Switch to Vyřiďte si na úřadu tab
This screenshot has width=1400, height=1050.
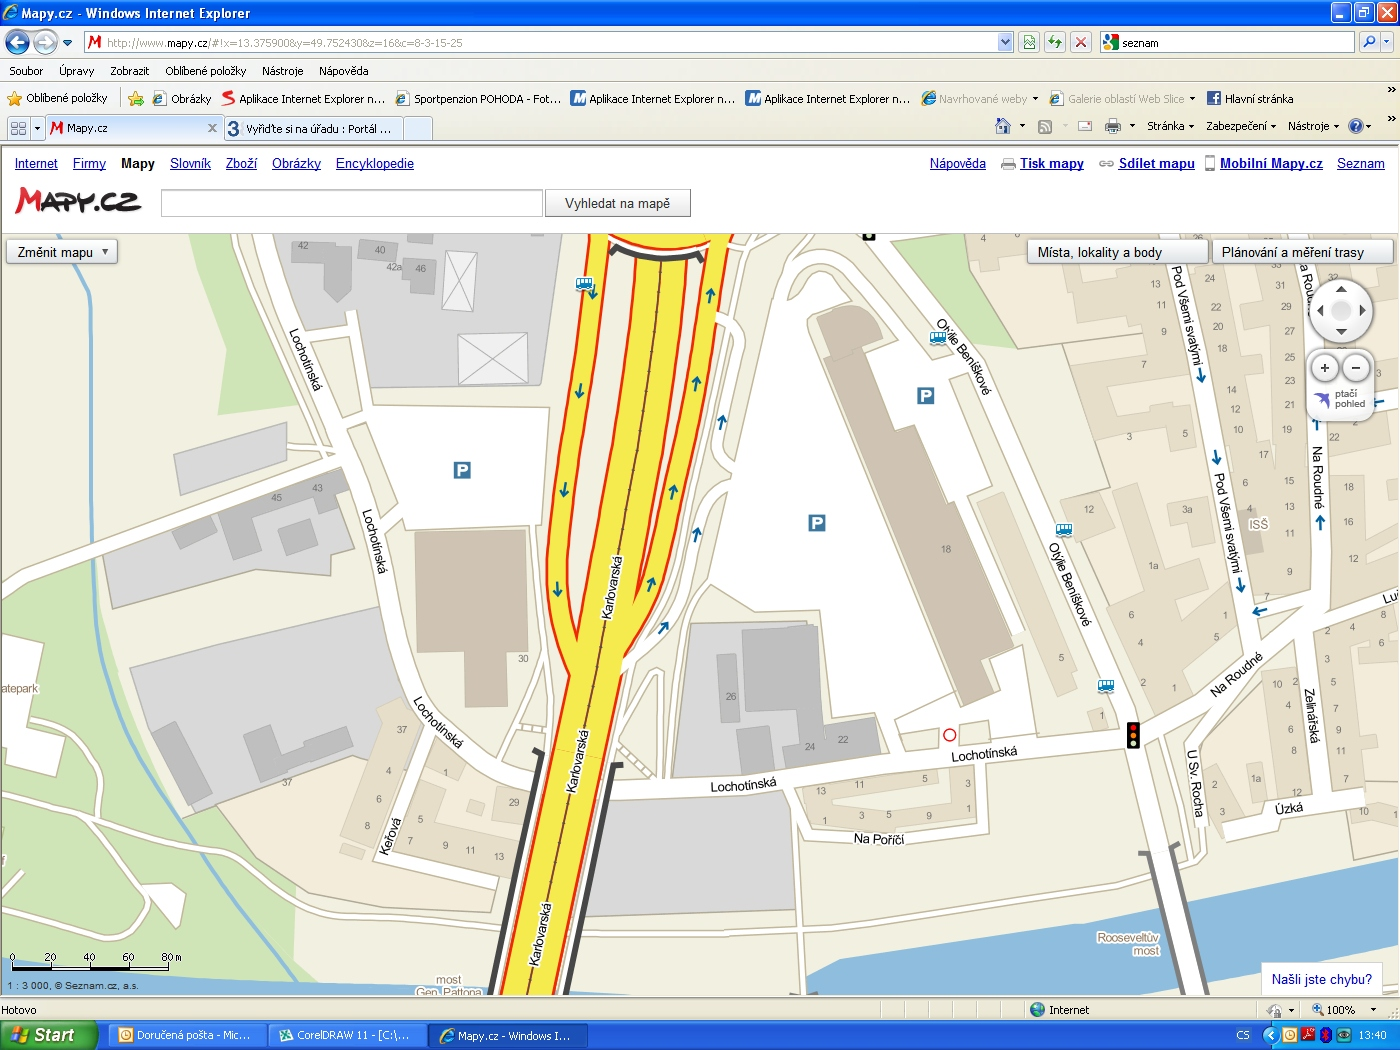click(313, 128)
